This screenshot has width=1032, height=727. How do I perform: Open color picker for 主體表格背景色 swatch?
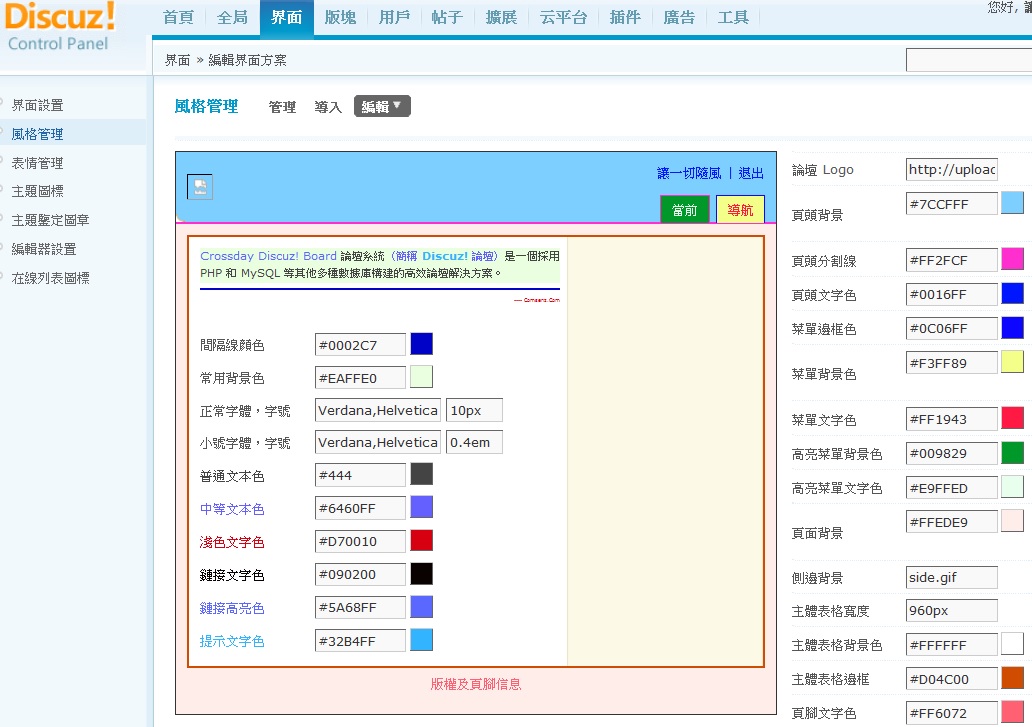pos(1012,644)
